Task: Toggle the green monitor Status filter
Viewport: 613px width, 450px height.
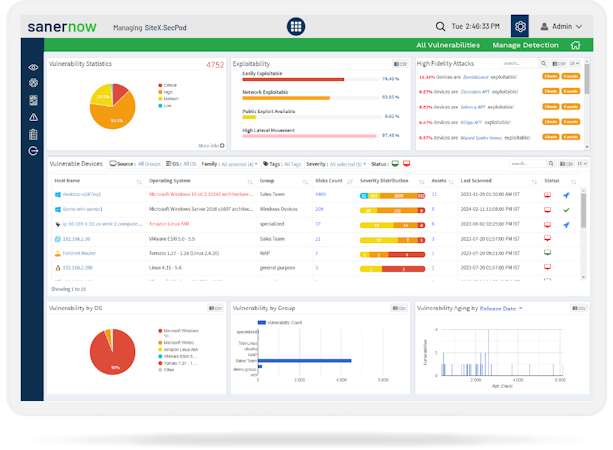Action: (395, 163)
